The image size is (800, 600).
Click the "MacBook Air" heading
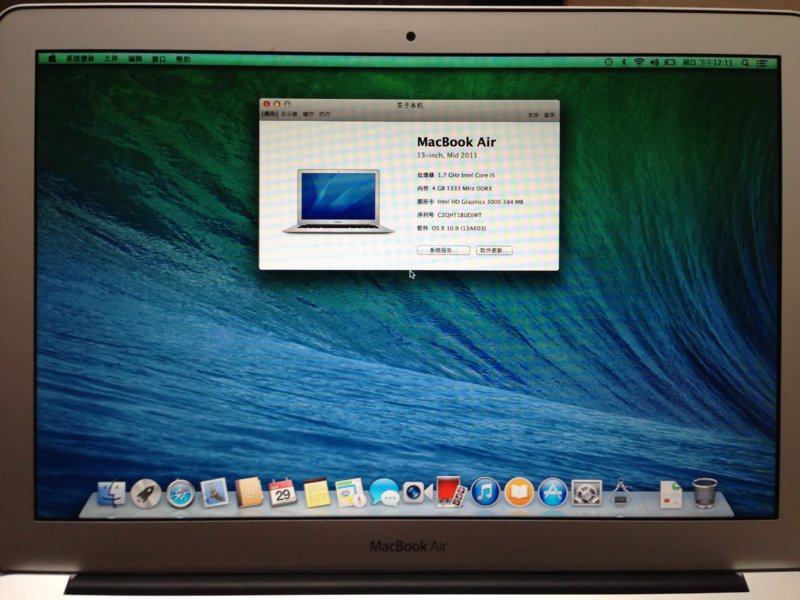pos(456,142)
